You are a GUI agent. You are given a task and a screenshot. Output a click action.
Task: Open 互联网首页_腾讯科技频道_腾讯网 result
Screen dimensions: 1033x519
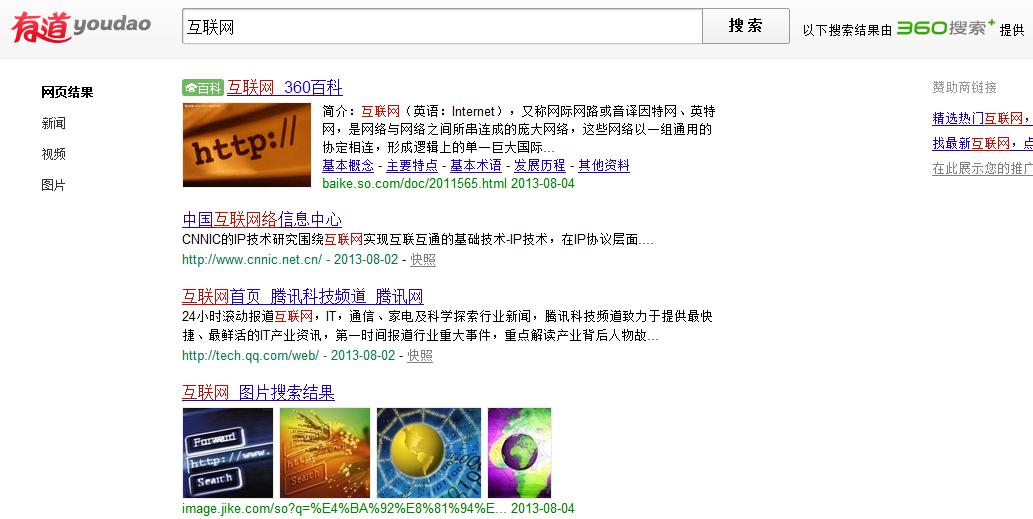point(302,296)
